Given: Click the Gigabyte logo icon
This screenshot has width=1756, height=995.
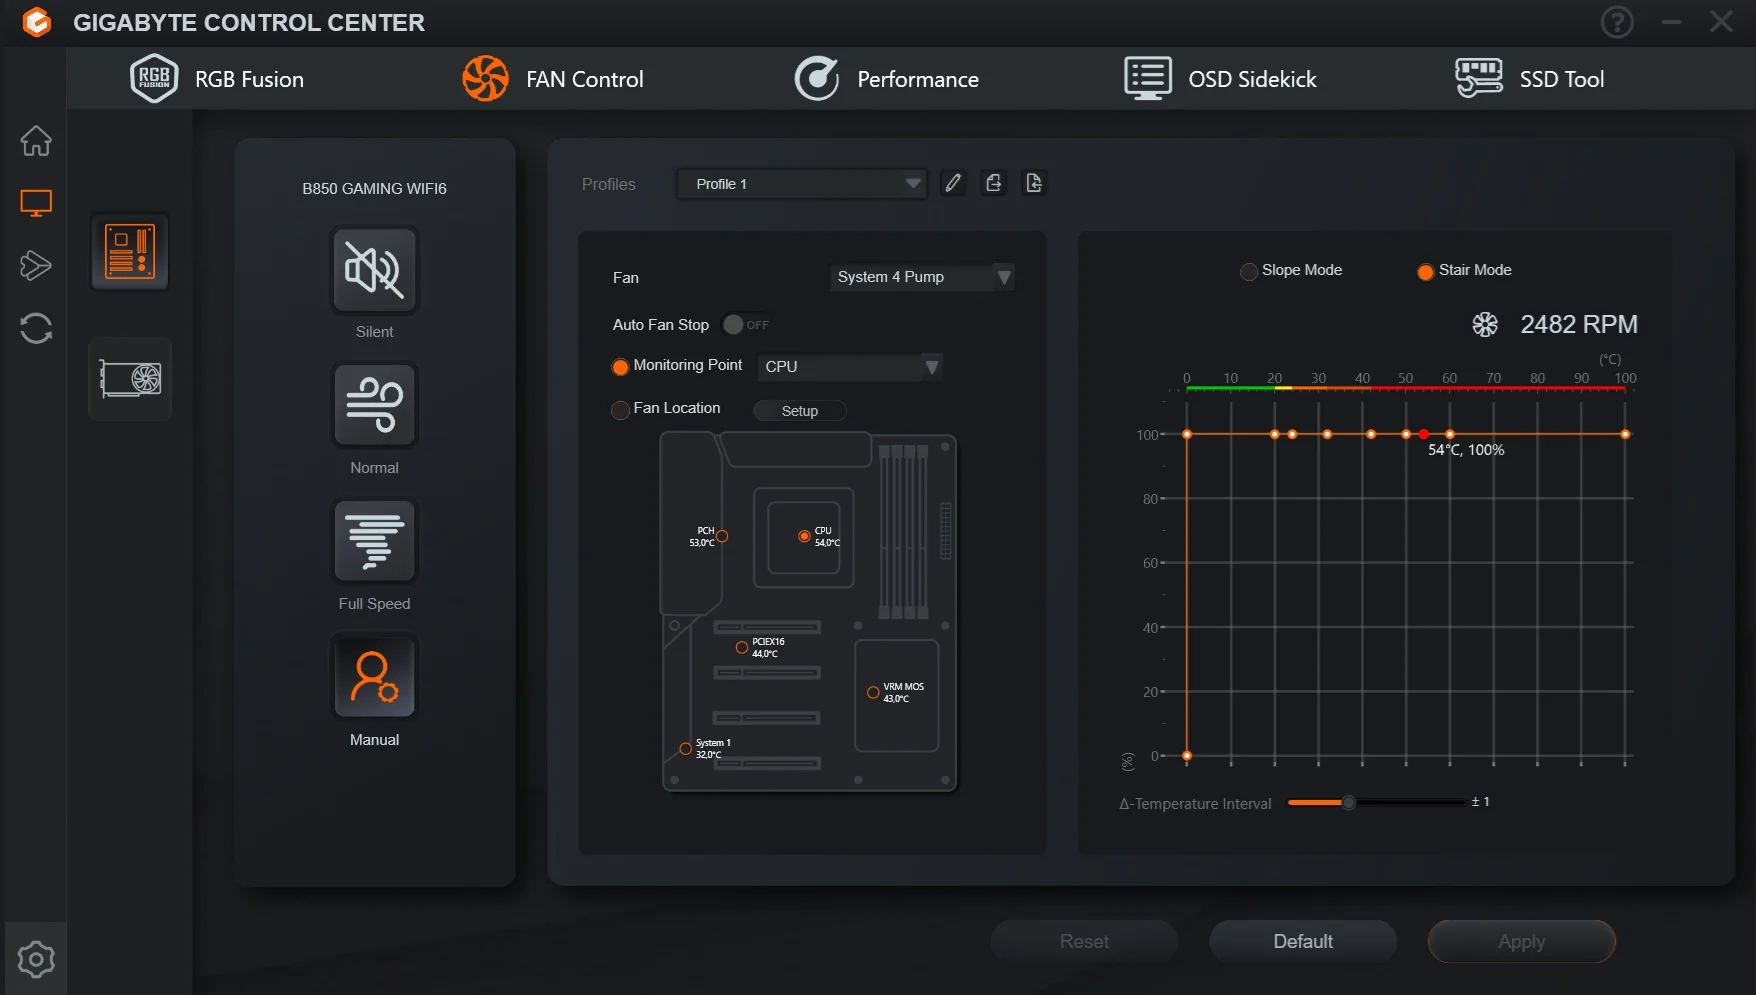Looking at the screenshot, I should pos(37,22).
